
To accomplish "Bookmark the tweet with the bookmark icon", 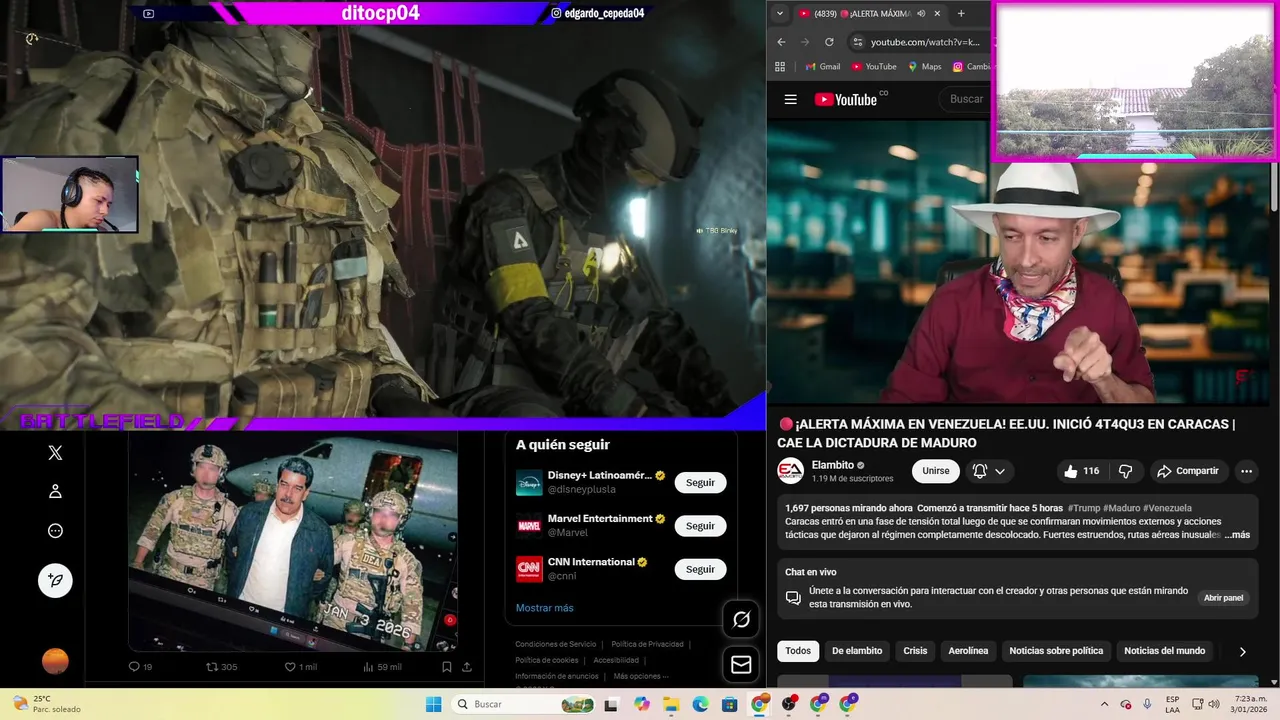I will coord(447,667).
